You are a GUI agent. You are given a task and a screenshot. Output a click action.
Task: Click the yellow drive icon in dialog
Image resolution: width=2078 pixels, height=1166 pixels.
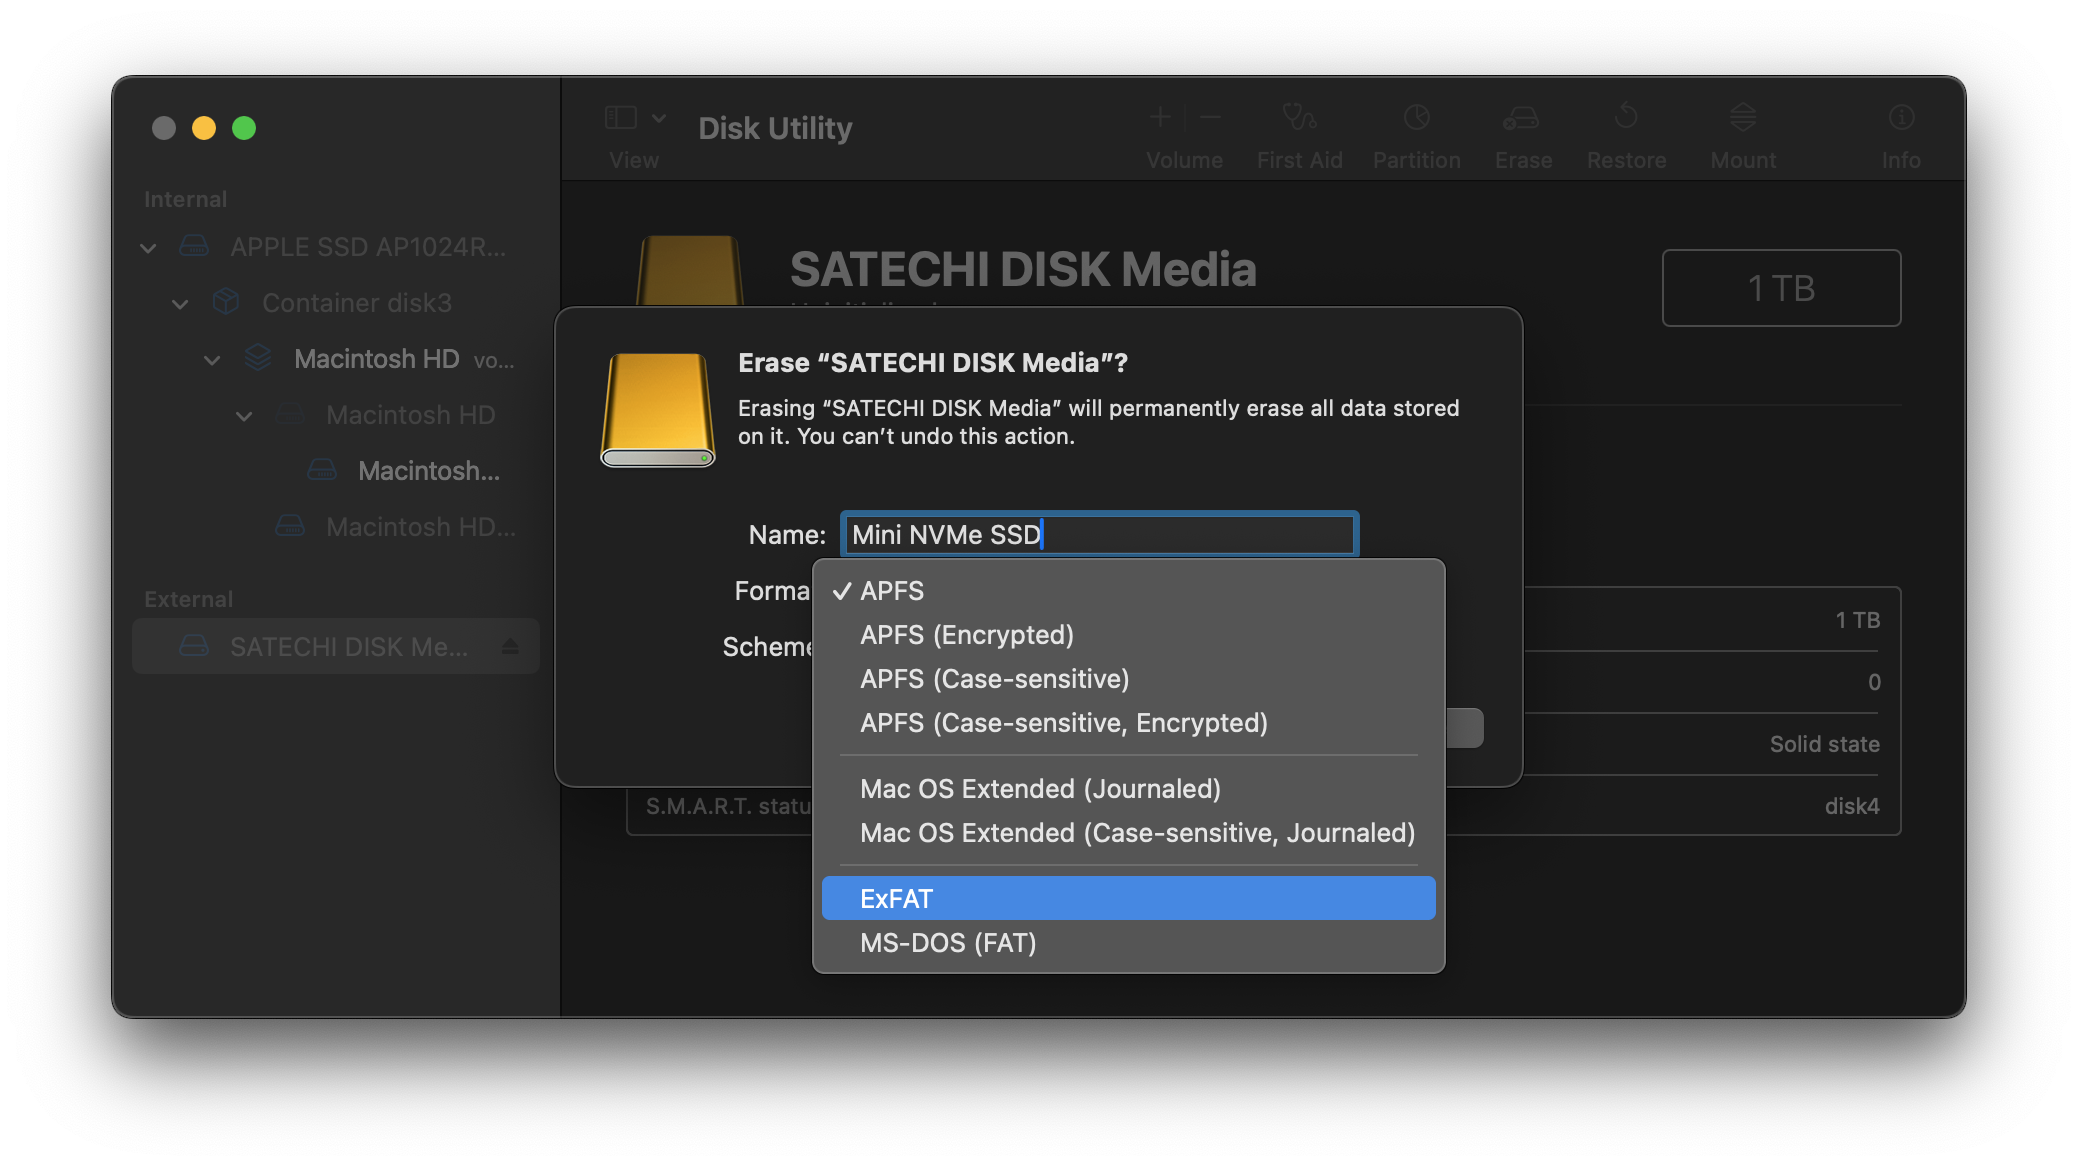(657, 409)
